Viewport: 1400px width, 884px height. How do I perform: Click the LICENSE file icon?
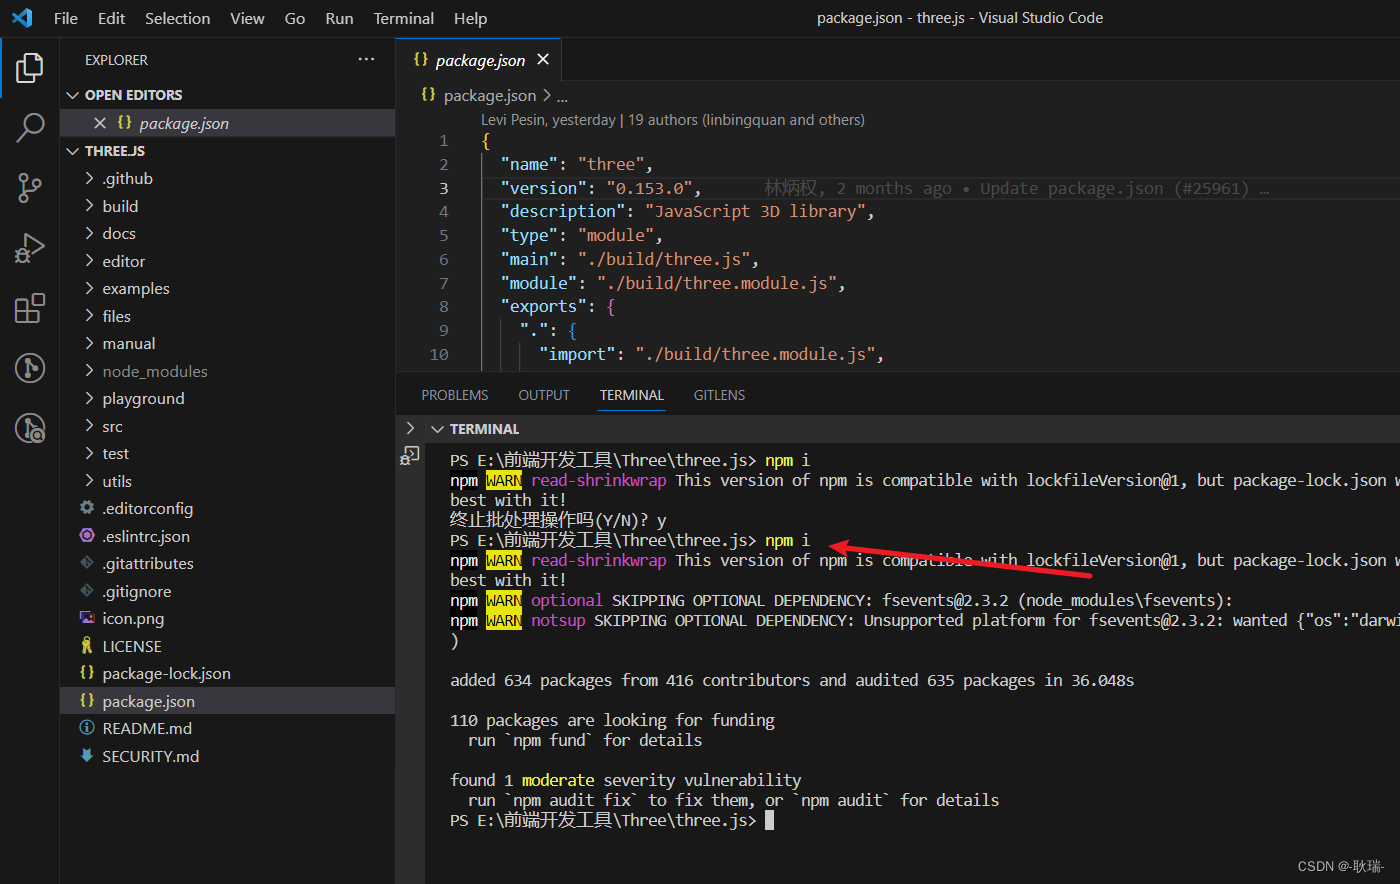click(87, 646)
